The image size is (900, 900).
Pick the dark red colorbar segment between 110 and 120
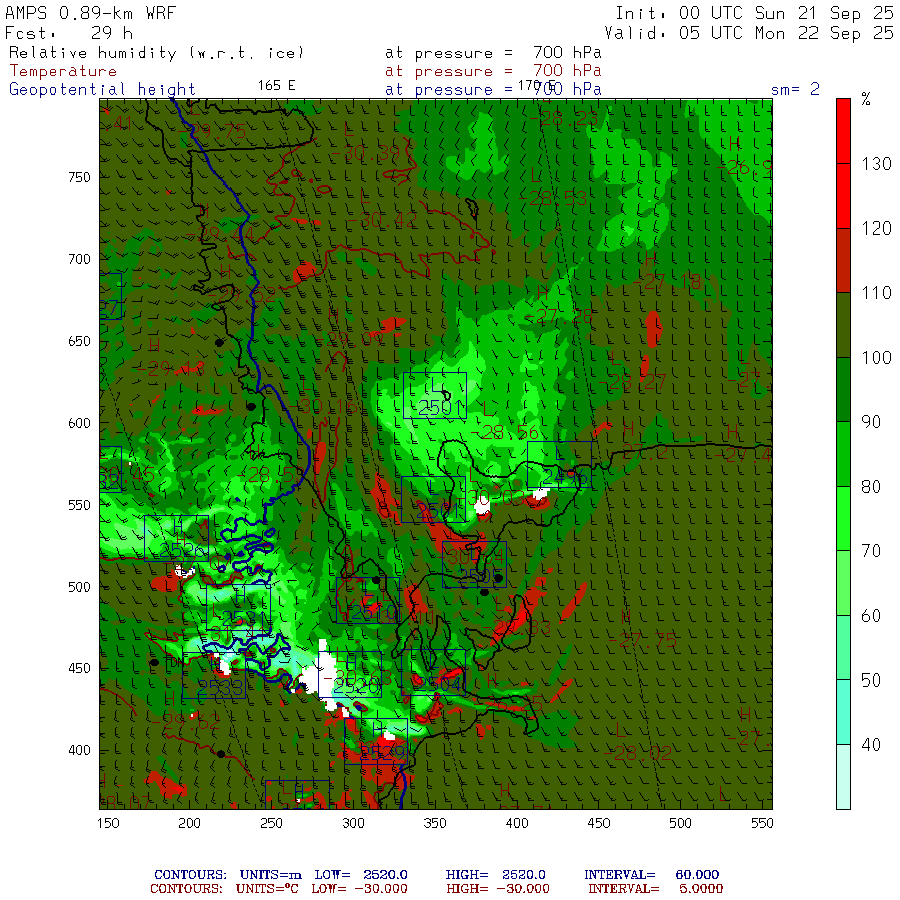pyautogui.click(x=843, y=261)
